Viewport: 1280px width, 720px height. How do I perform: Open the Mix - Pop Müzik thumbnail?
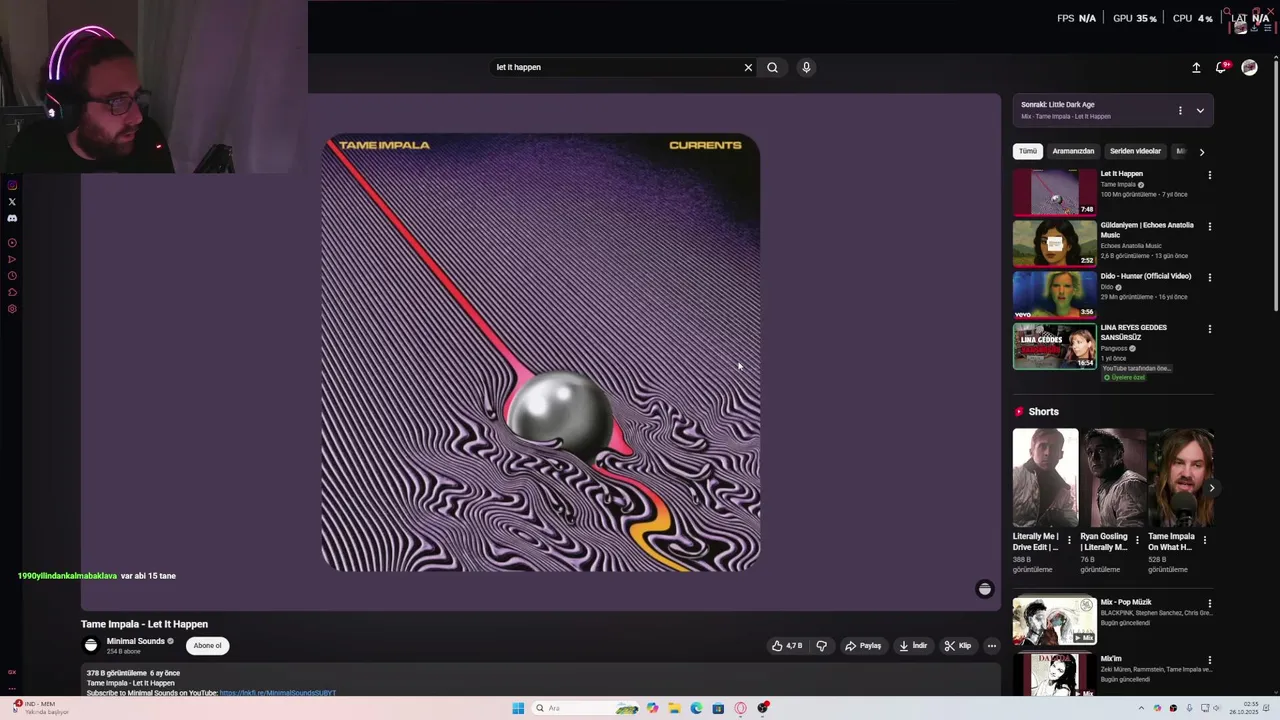[1054, 621]
